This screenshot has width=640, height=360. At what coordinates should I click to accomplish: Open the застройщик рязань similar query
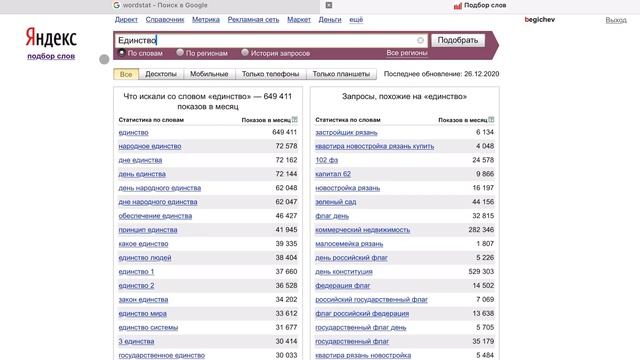pos(346,132)
